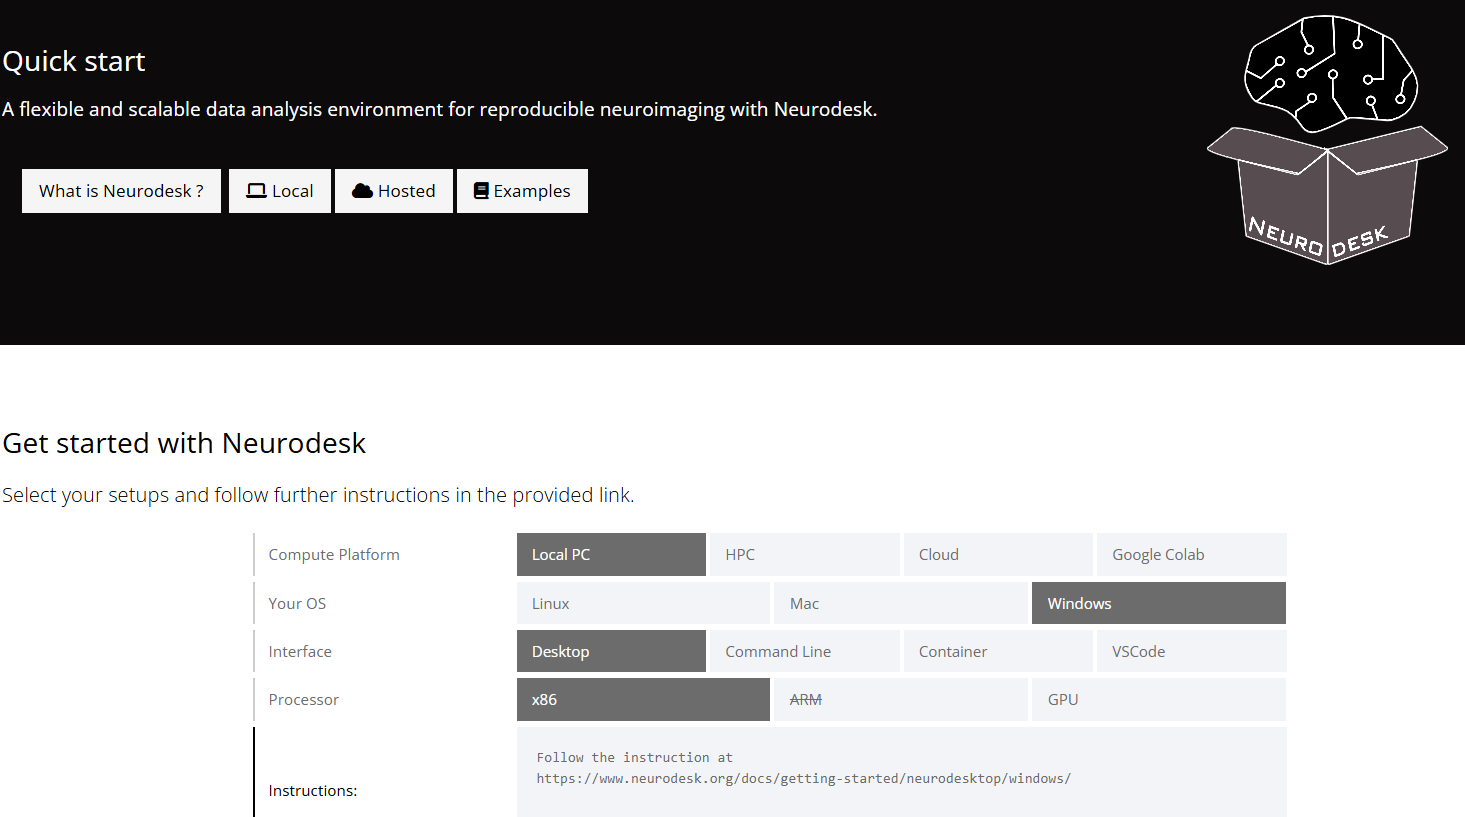The image size is (1465, 817).
Task: Pick the Container interface option
Action: point(998,651)
